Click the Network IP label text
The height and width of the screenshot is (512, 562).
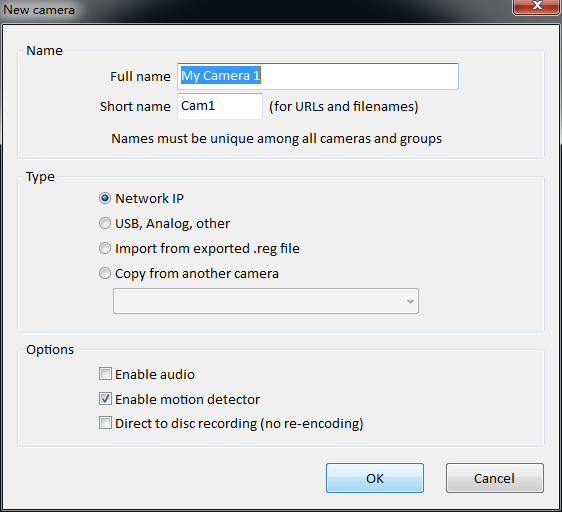click(x=149, y=199)
